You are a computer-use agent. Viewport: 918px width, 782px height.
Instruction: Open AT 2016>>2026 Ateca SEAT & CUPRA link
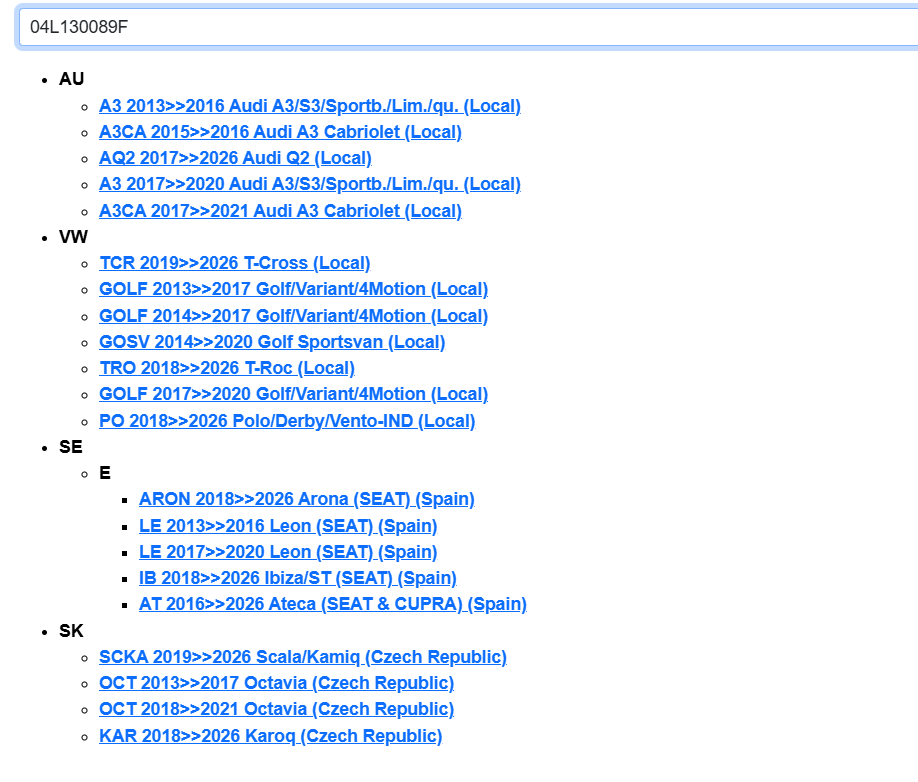click(x=332, y=604)
